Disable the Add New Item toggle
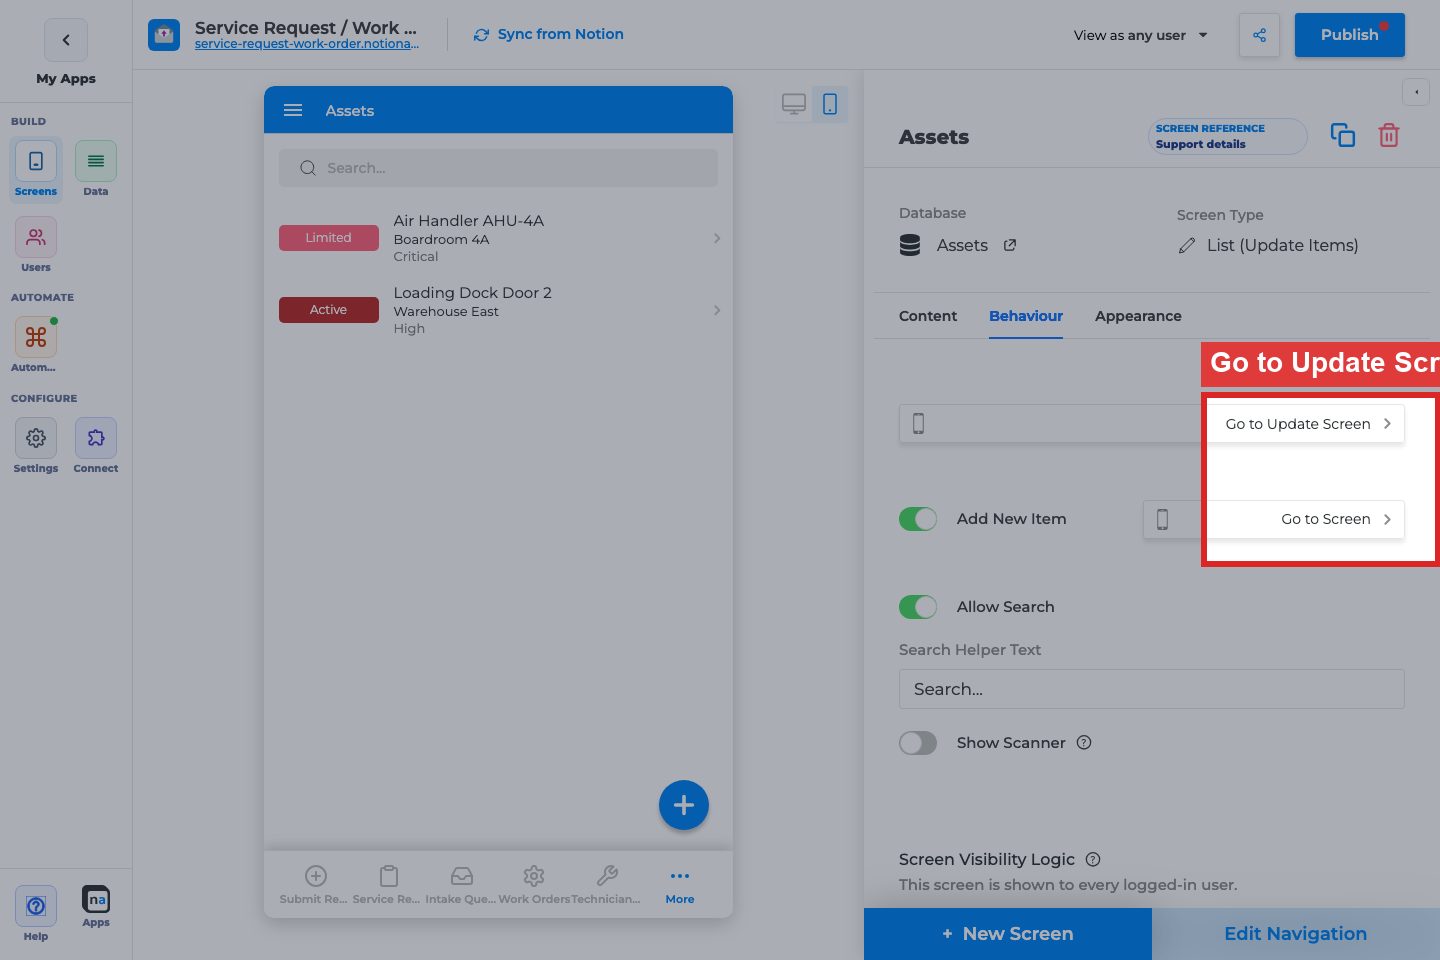This screenshot has width=1440, height=960. [918, 519]
